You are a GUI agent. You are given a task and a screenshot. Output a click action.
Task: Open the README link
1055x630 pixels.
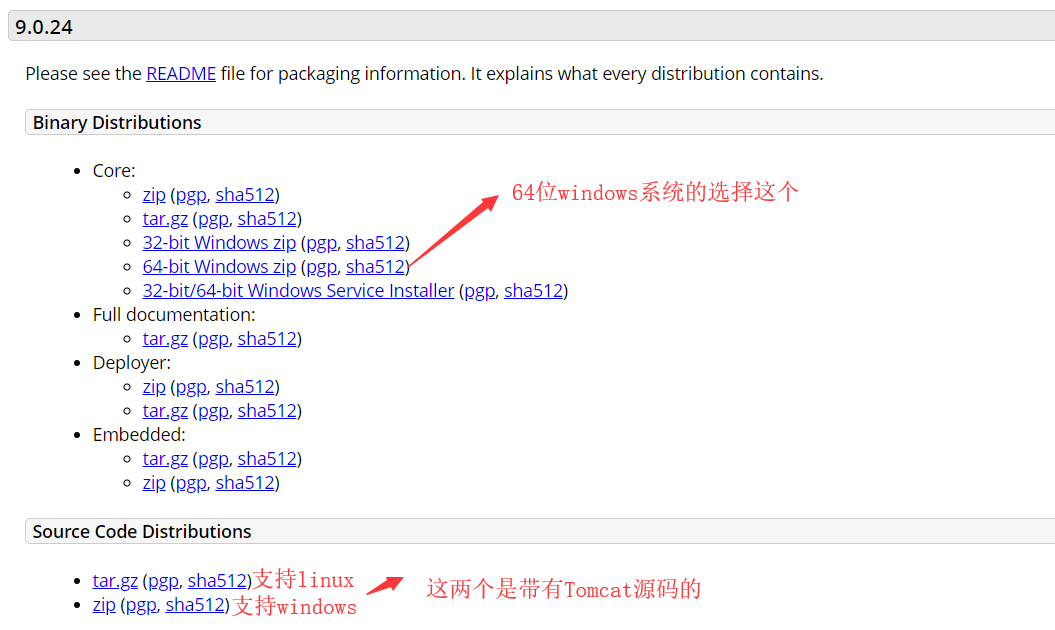(x=181, y=73)
